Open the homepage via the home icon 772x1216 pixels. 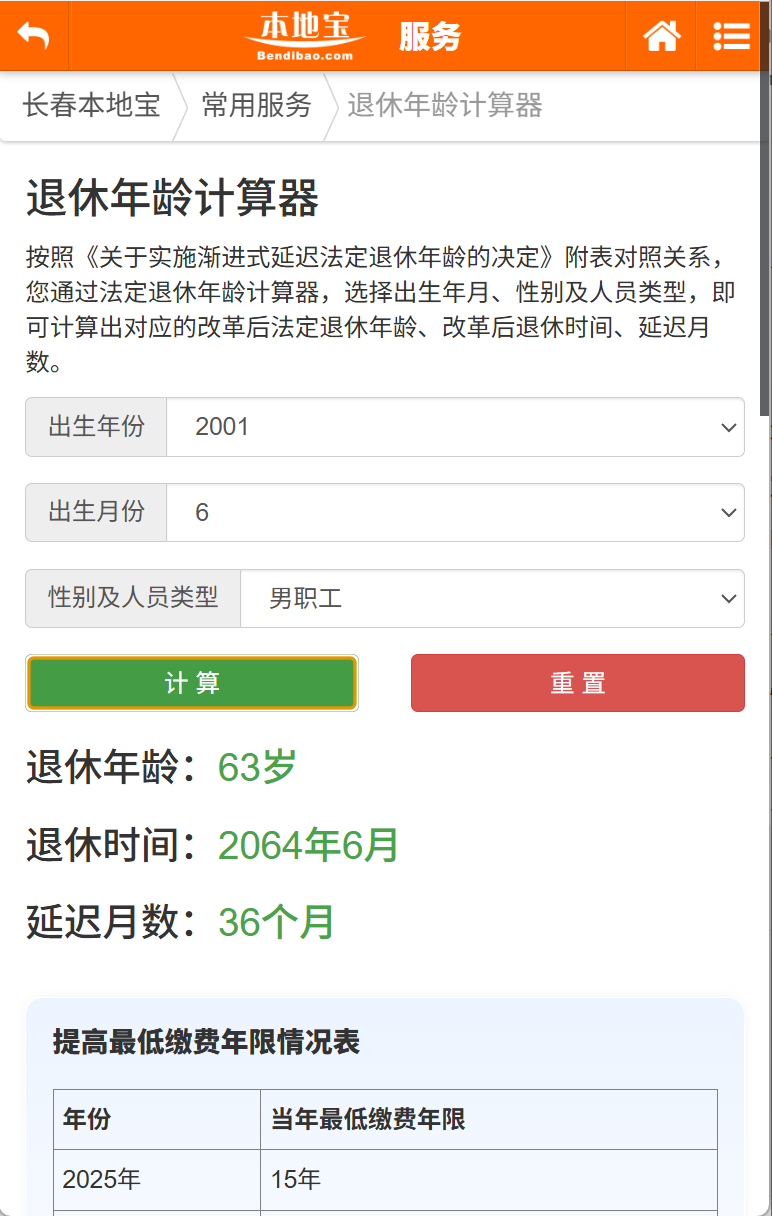pyautogui.click(x=660, y=35)
